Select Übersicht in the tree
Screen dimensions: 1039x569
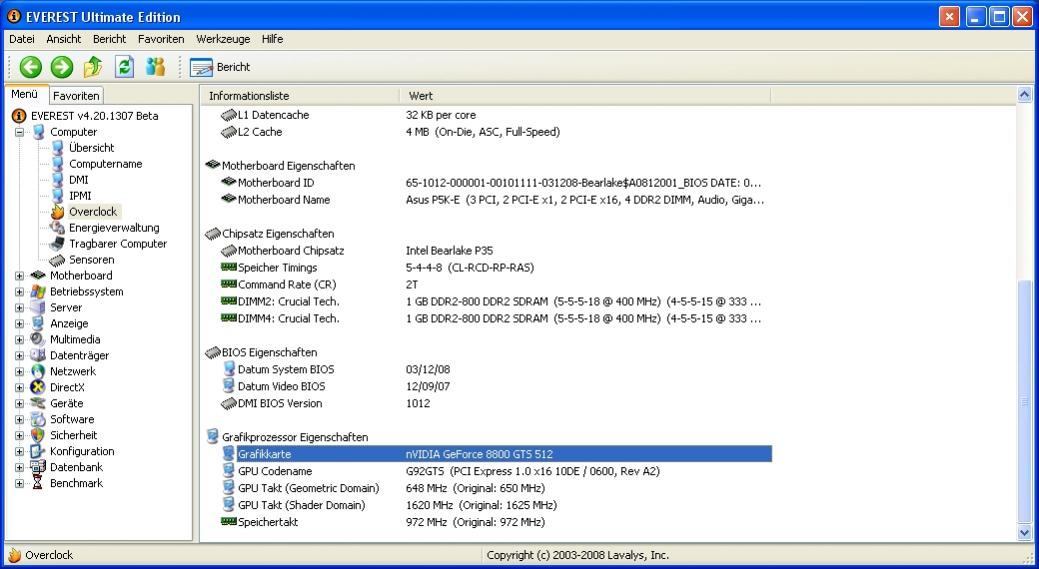coord(91,148)
